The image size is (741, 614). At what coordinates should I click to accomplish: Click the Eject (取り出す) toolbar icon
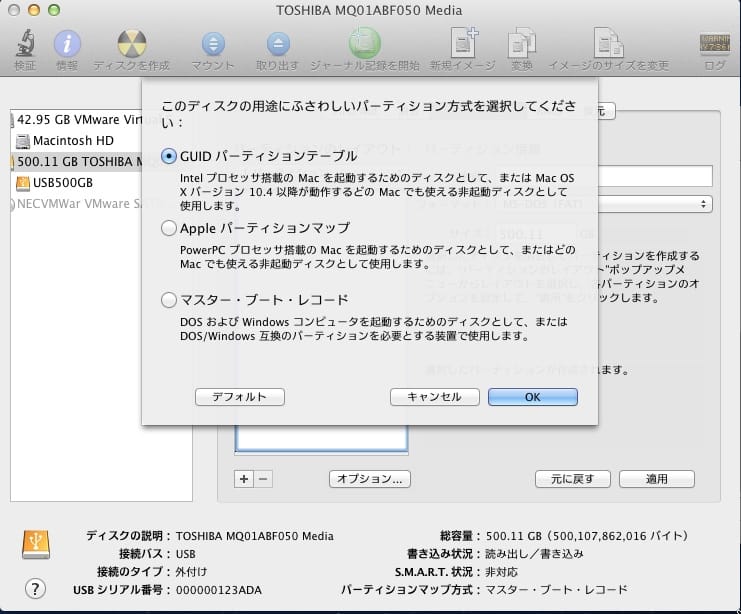click(278, 44)
